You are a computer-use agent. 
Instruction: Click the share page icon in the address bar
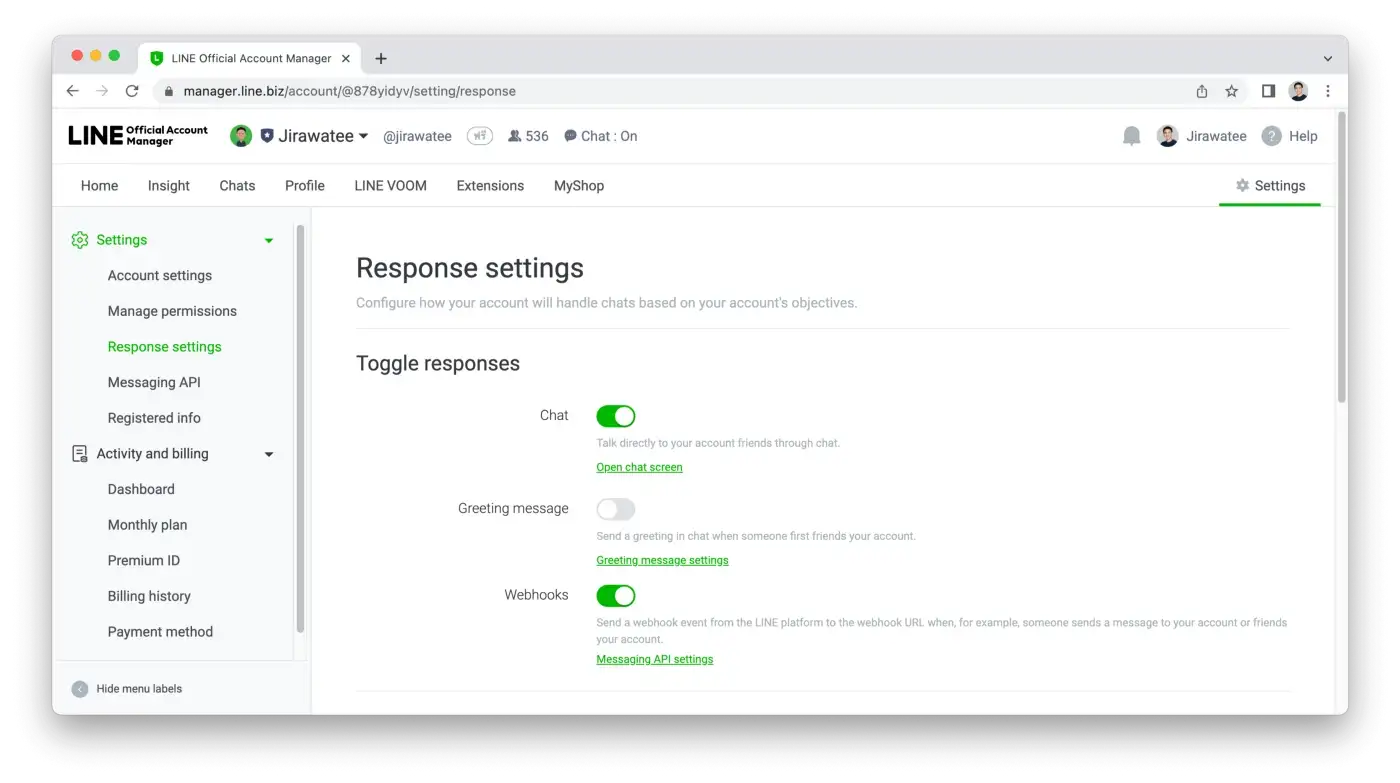point(1202,91)
